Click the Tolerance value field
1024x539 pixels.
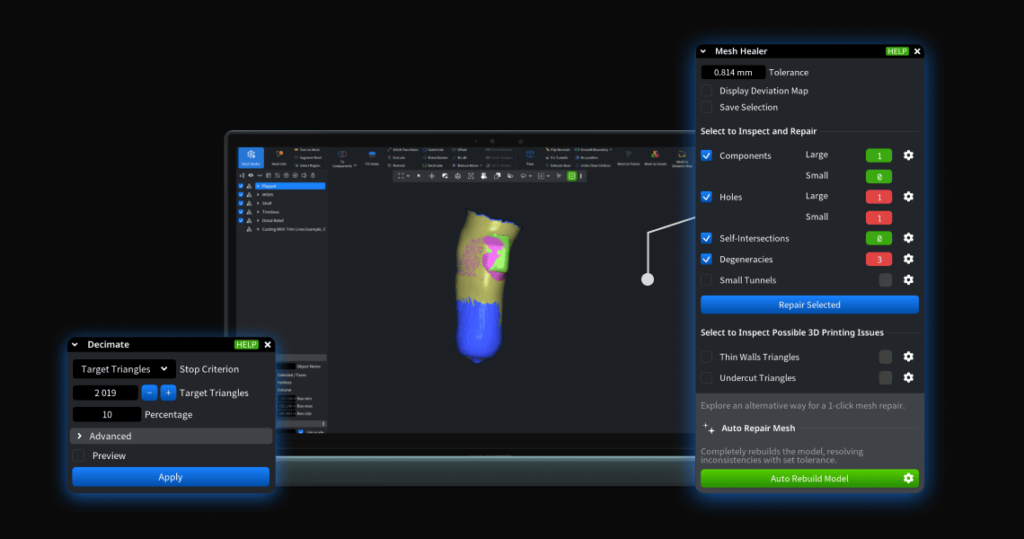click(733, 73)
